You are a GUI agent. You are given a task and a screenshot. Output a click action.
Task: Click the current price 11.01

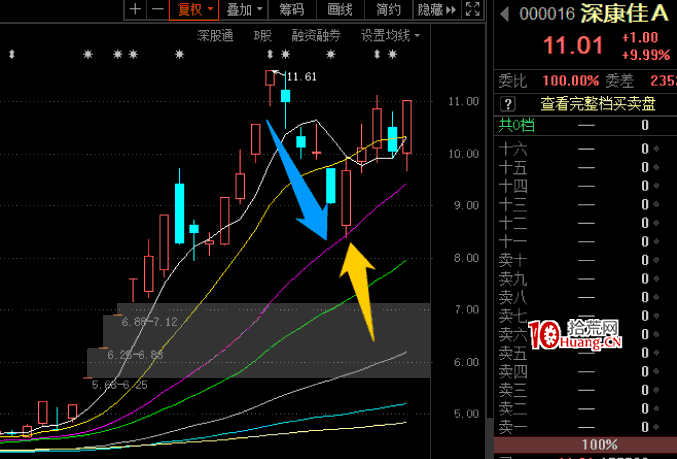[573, 45]
